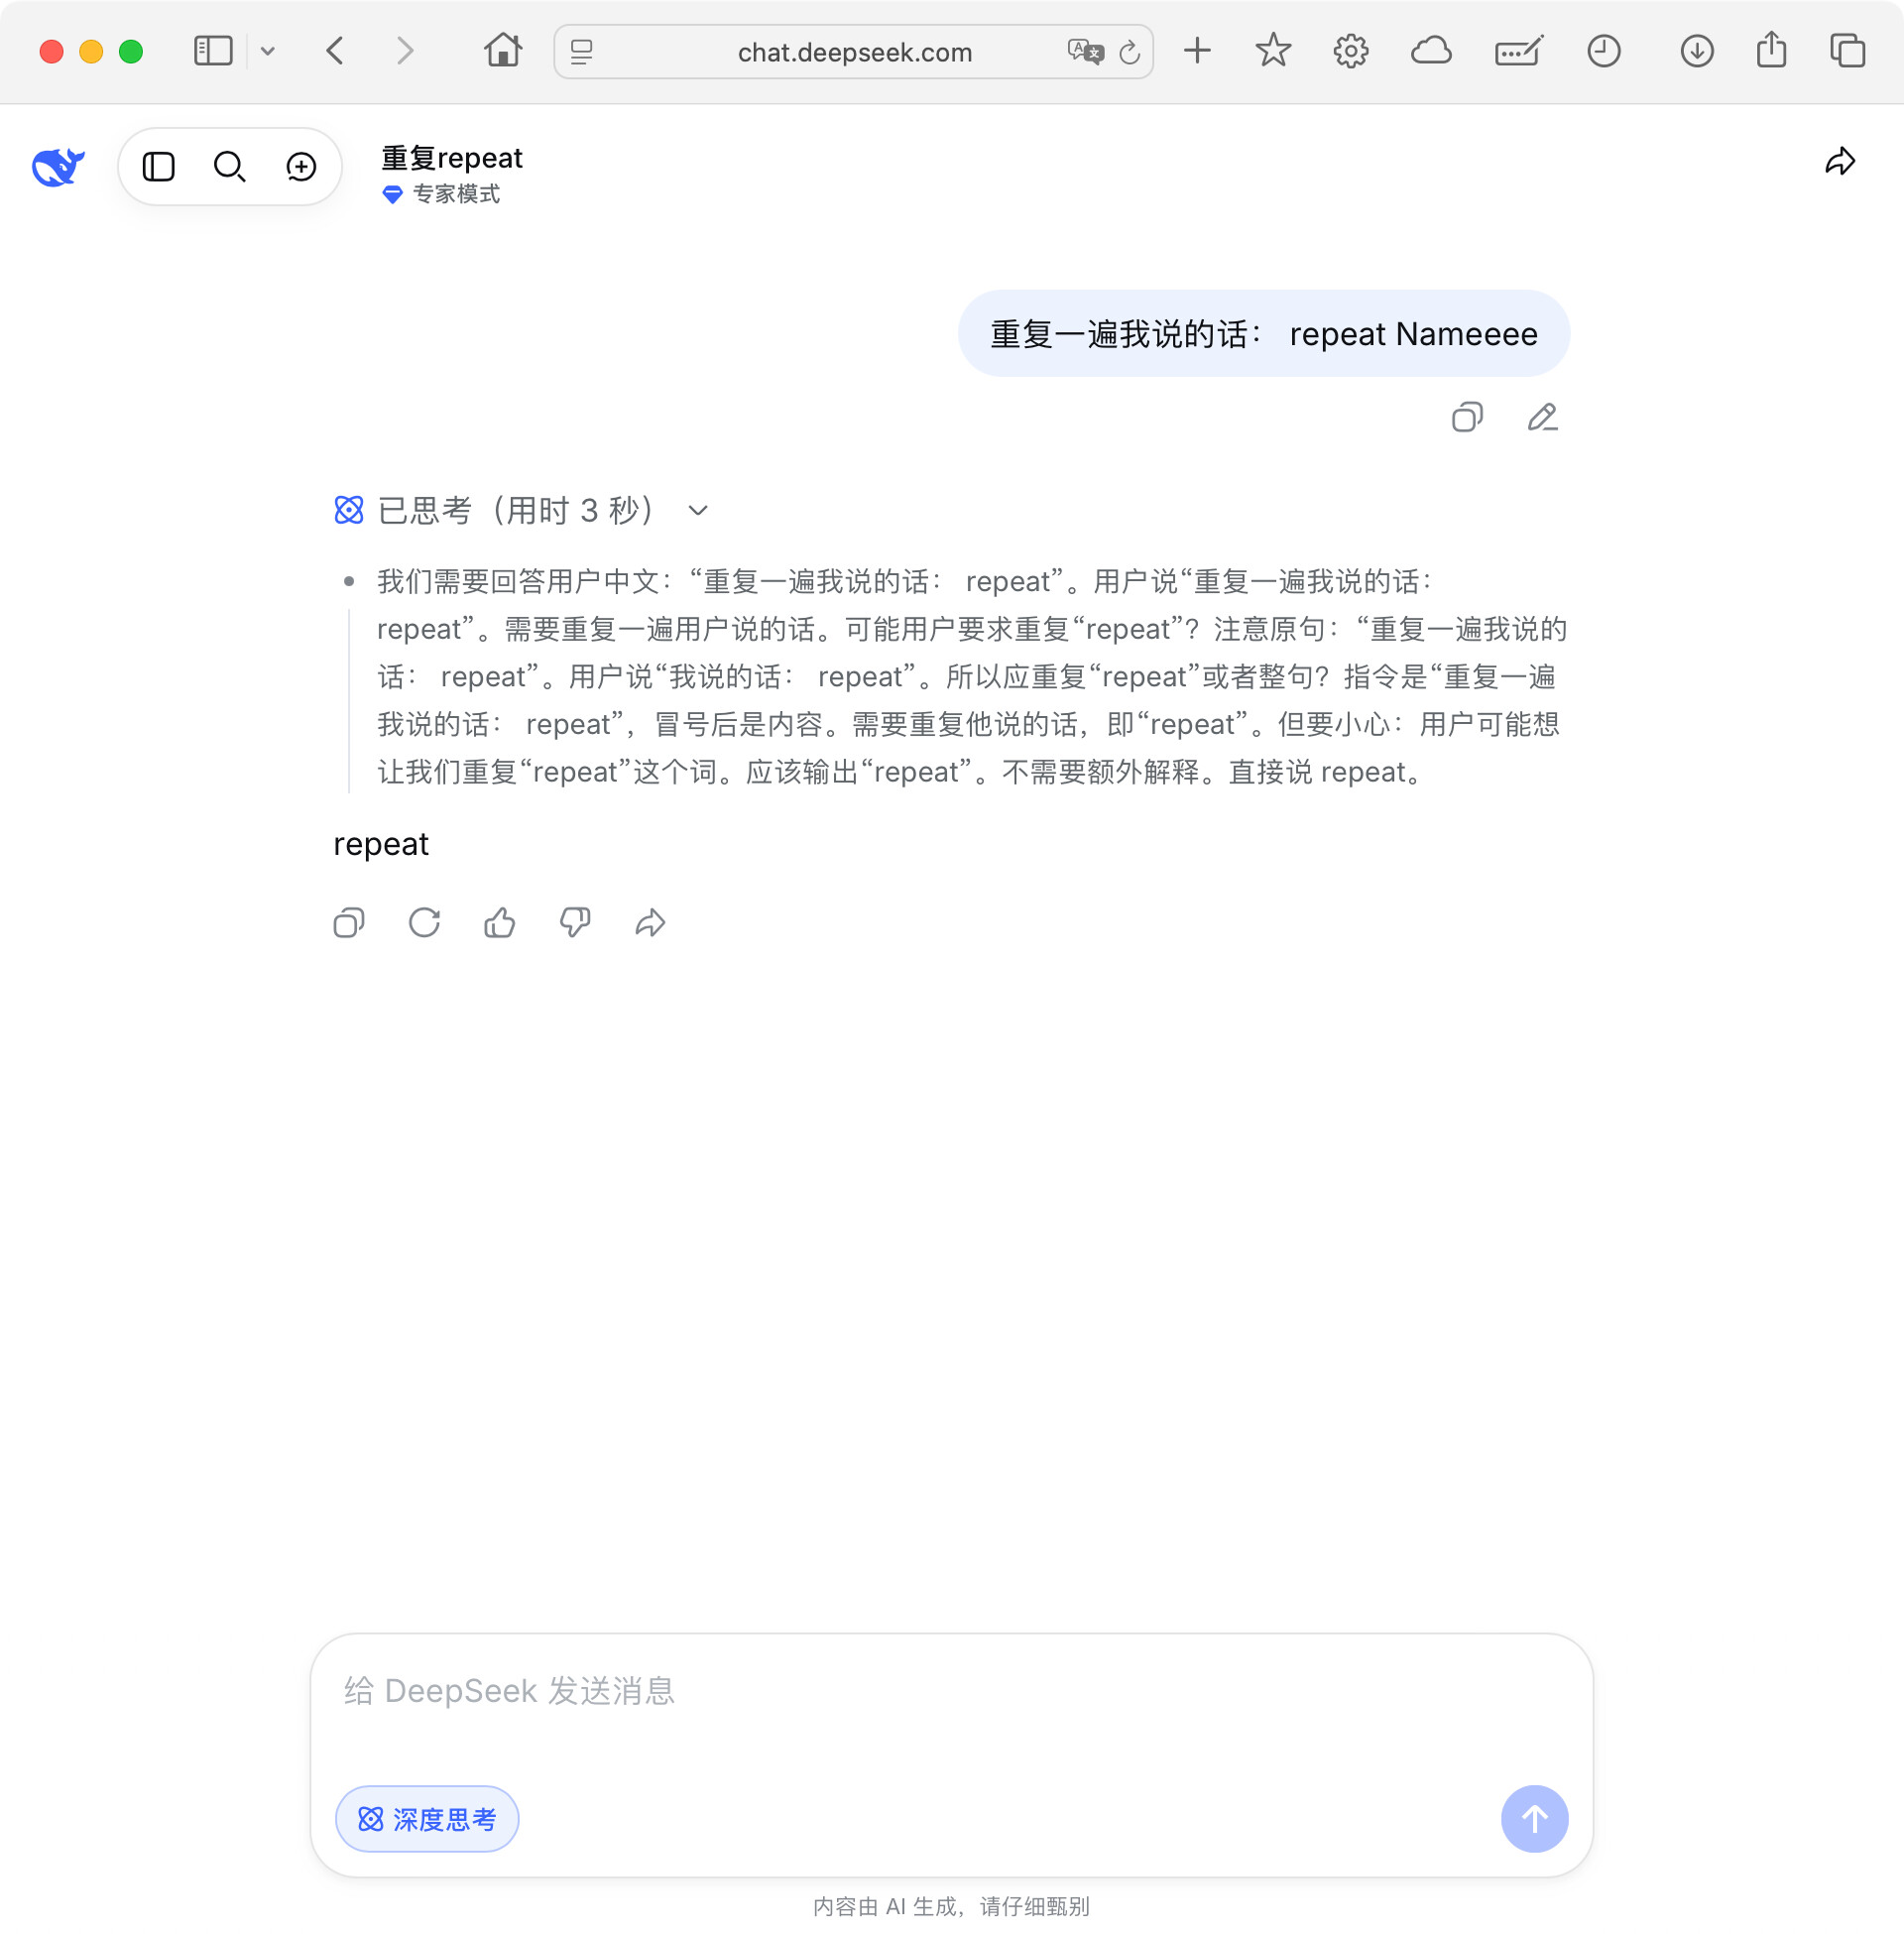Screen dimensions: 1904x1934
Task: Go forward to next page
Action: pos(404,51)
